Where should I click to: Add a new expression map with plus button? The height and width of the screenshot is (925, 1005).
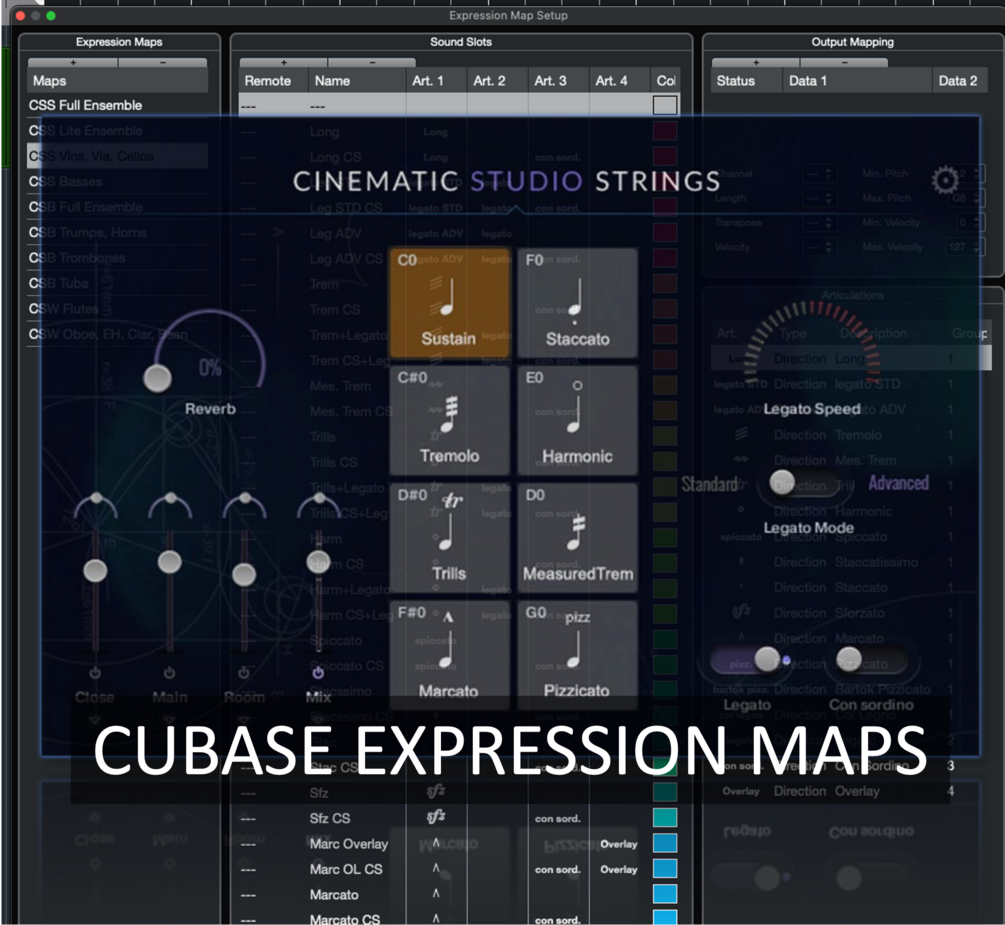pyautogui.click(x=73, y=62)
